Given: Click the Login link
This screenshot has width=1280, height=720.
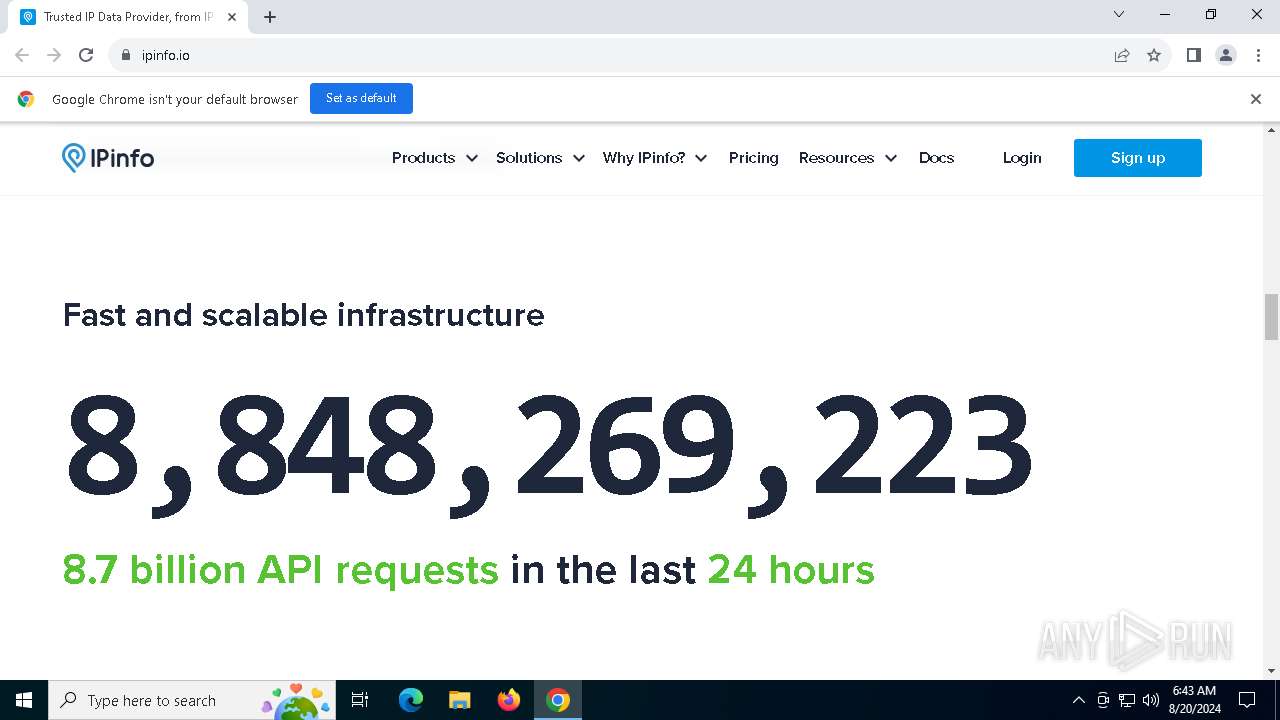Looking at the screenshot, I should click(1022, 158).
